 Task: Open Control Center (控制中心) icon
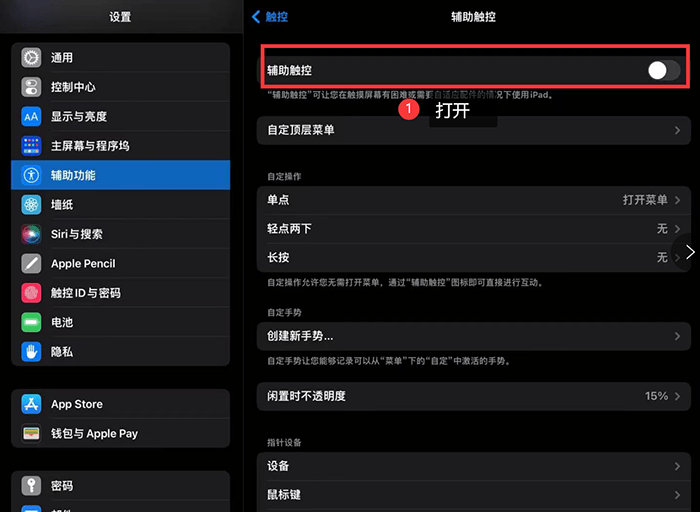point(31,87)
